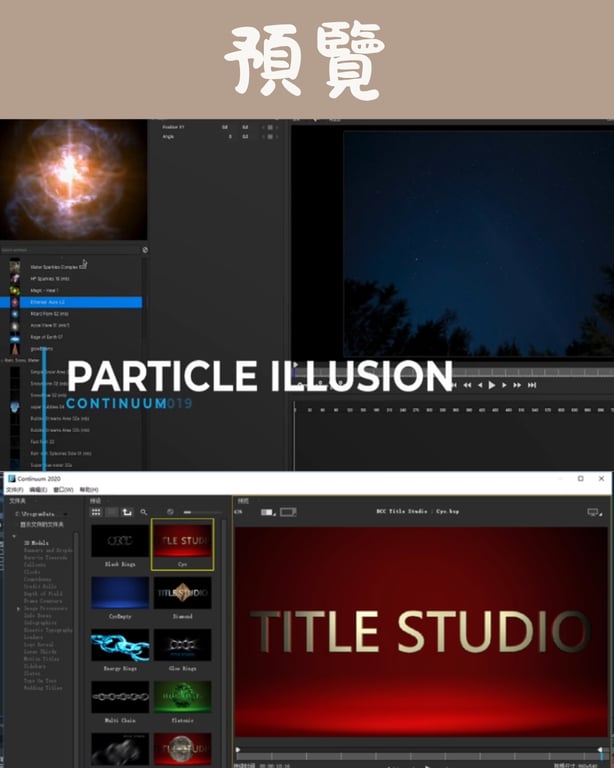This screenshot has height=768, width=614.
Task: Select the 3D Models folder
Action: [36, 543]
